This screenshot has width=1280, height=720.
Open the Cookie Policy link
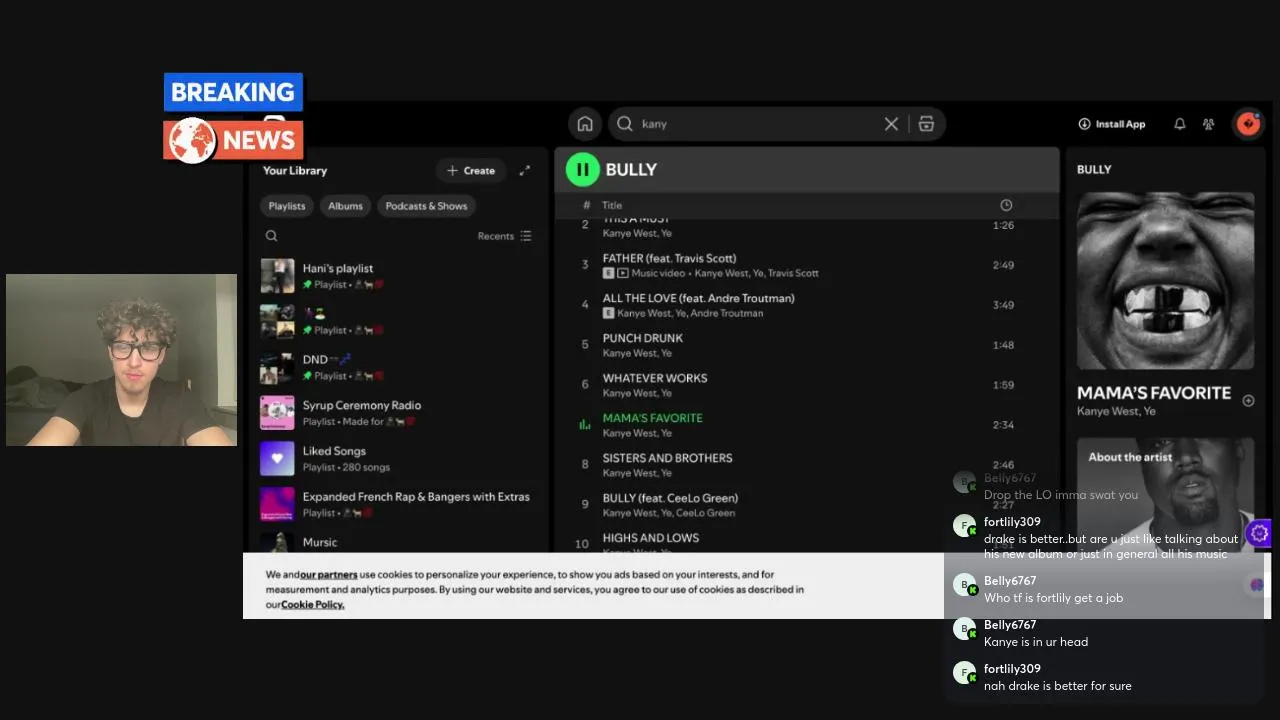pos(313,605)
